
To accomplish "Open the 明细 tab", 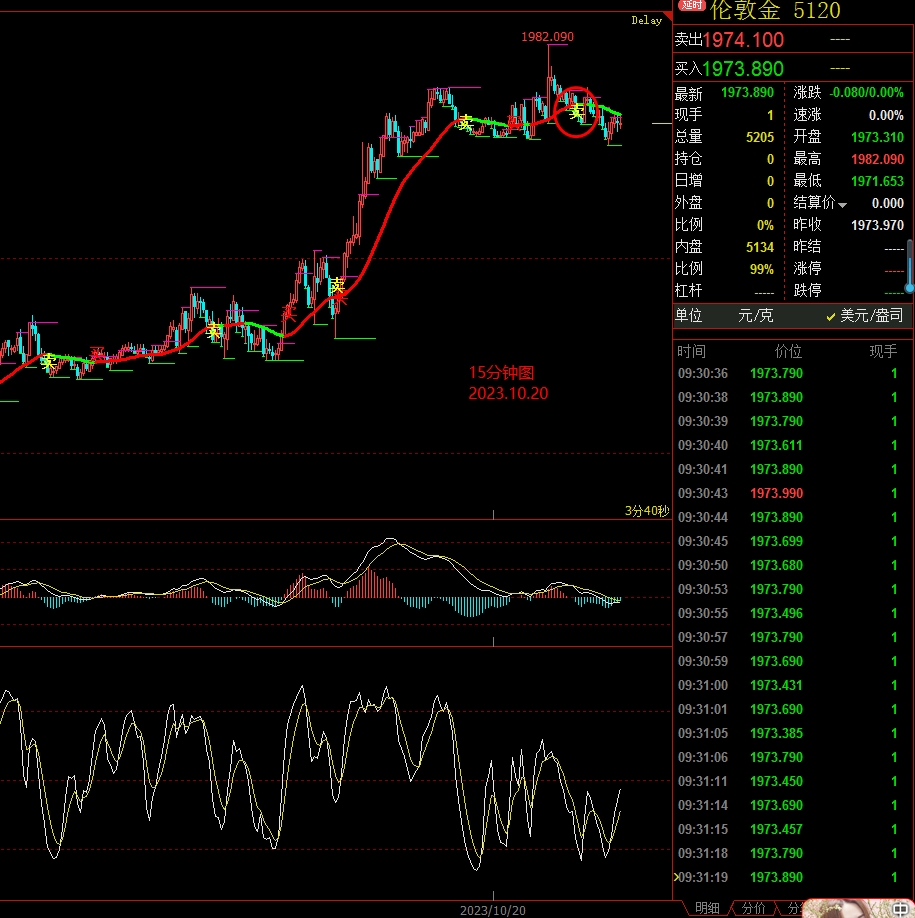I will [707, 908].
